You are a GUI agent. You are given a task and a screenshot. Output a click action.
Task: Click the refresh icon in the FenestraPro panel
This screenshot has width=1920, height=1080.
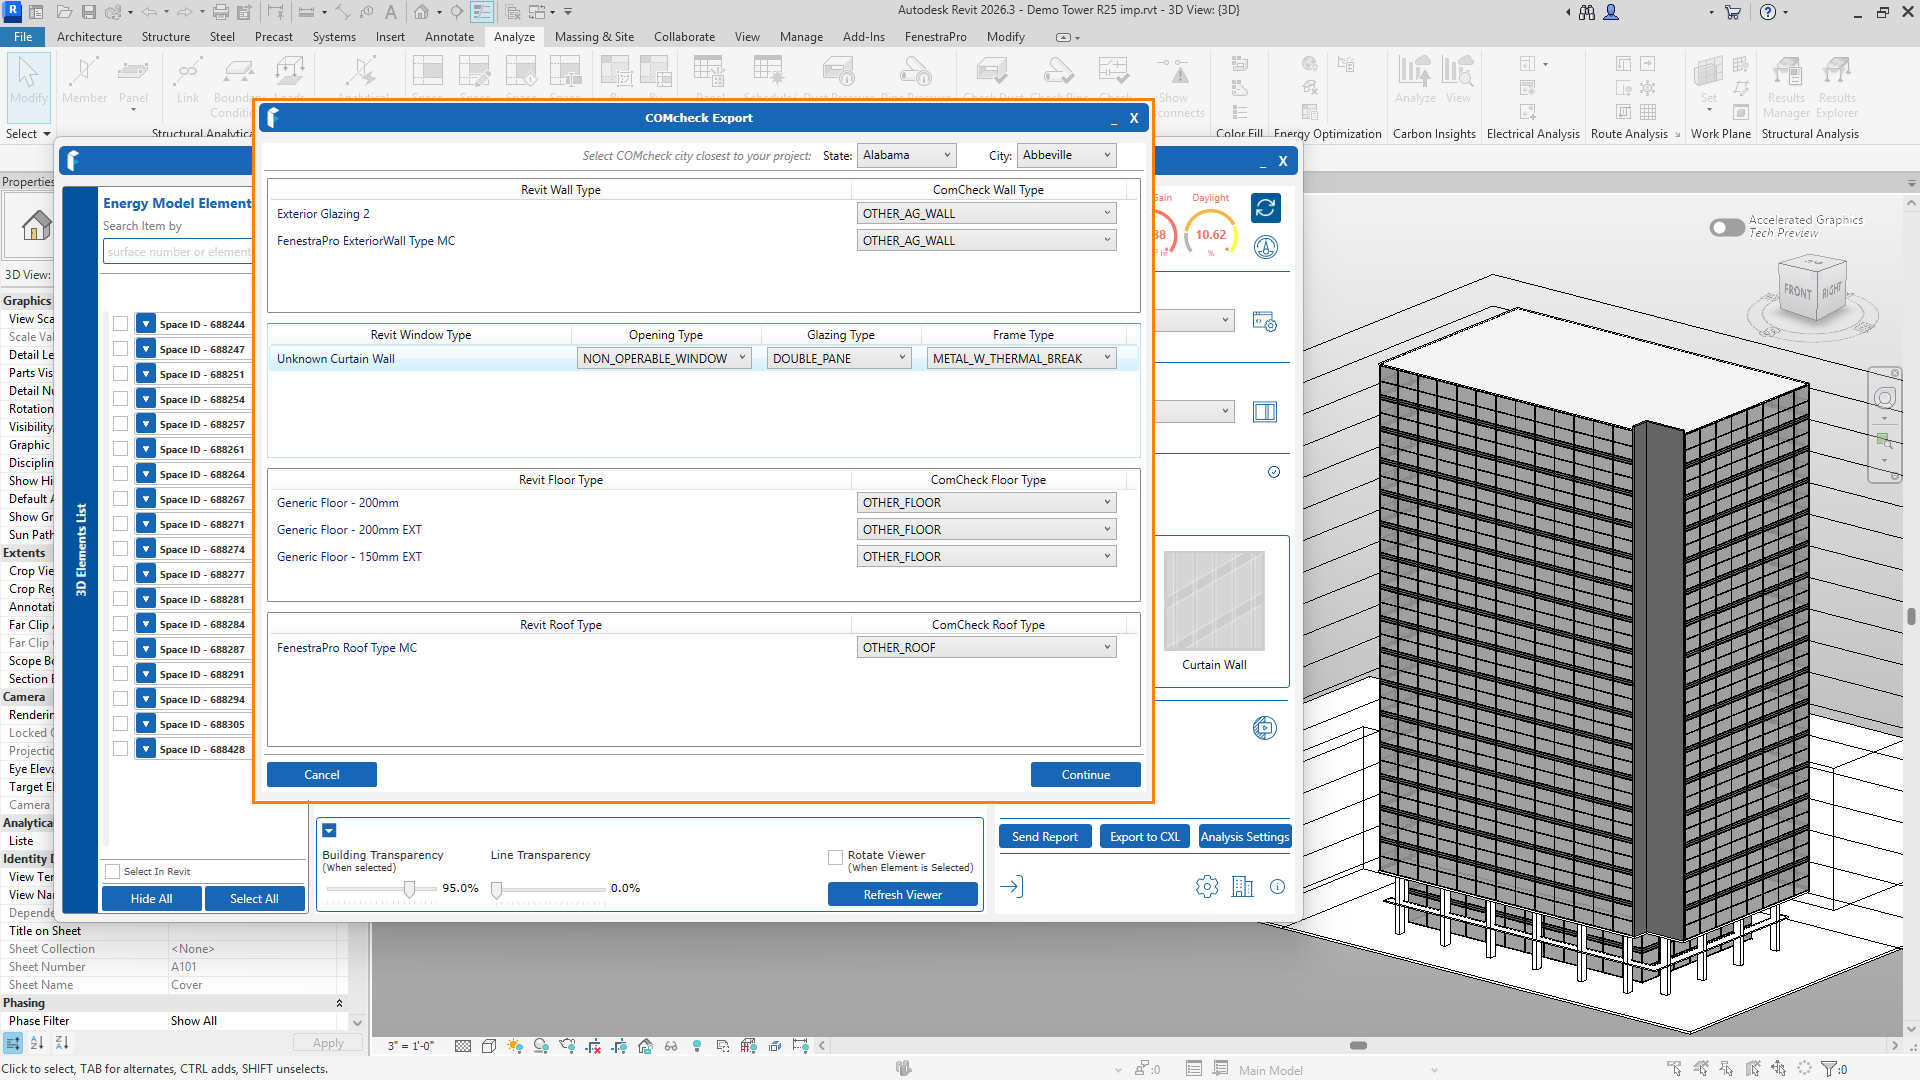(1265, 208)
